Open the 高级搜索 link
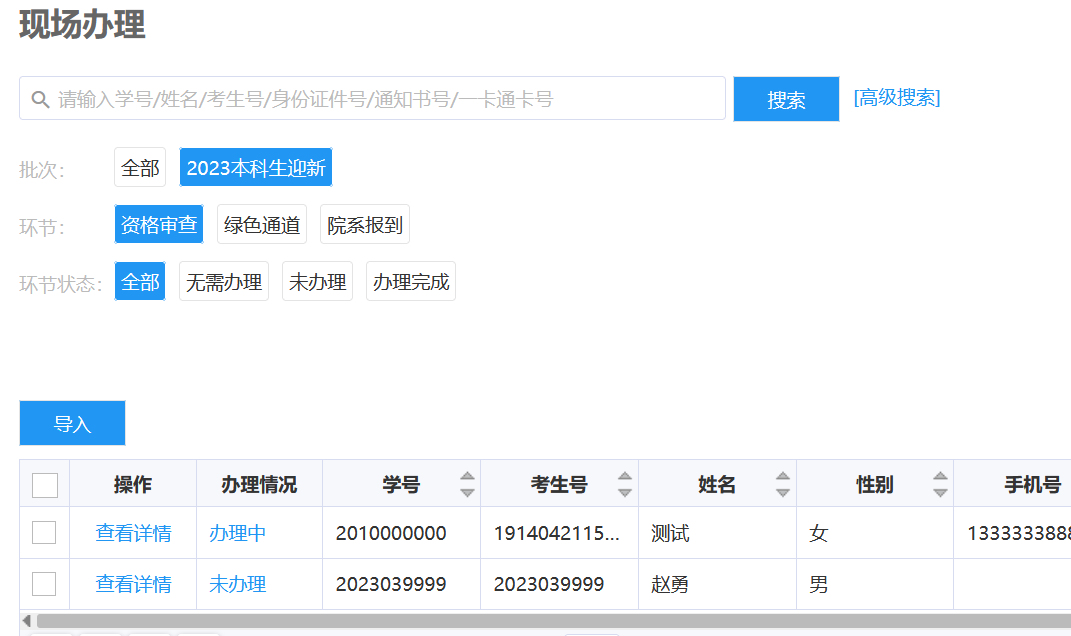 (x=897, y=98)
